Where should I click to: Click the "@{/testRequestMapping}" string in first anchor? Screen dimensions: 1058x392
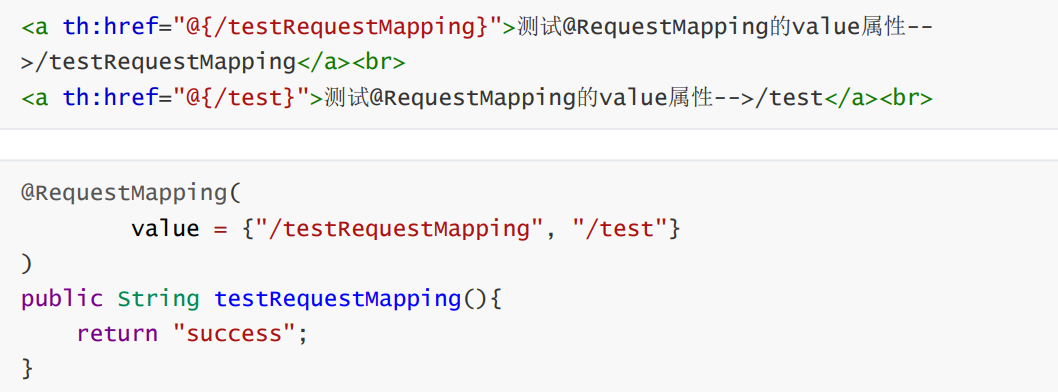[337, 28]
